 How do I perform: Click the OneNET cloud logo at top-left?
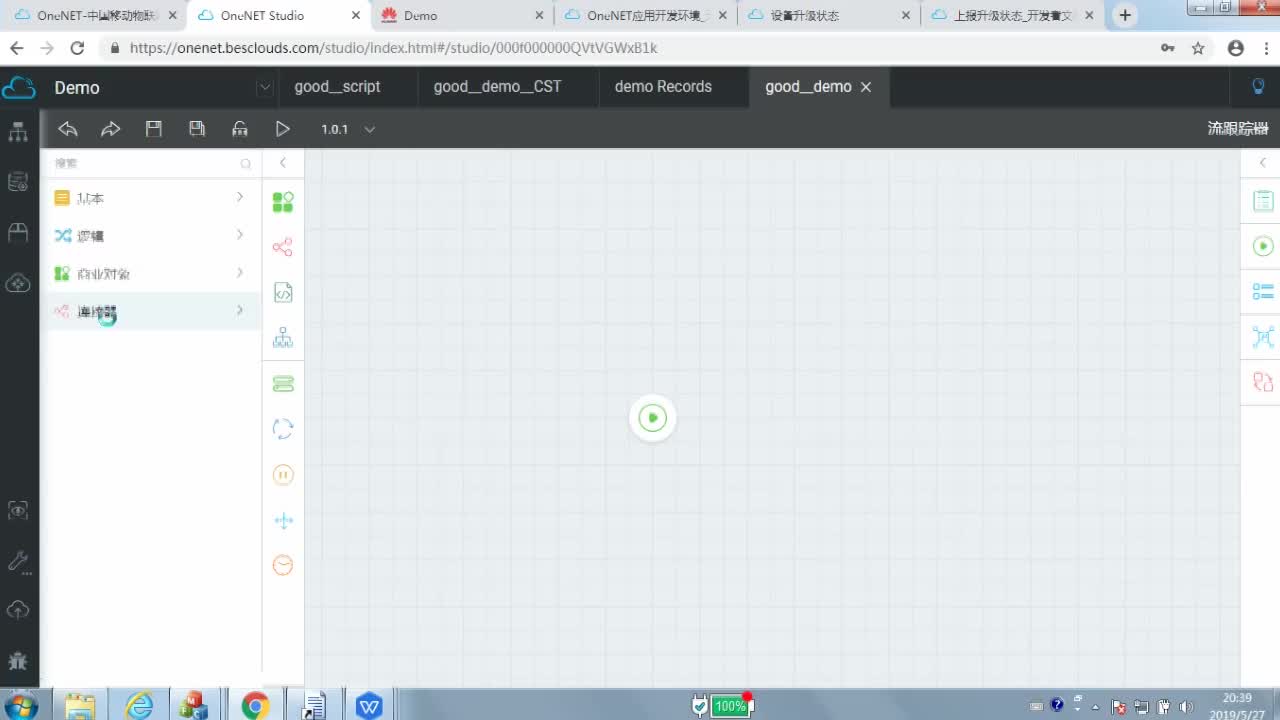(18, 88)
